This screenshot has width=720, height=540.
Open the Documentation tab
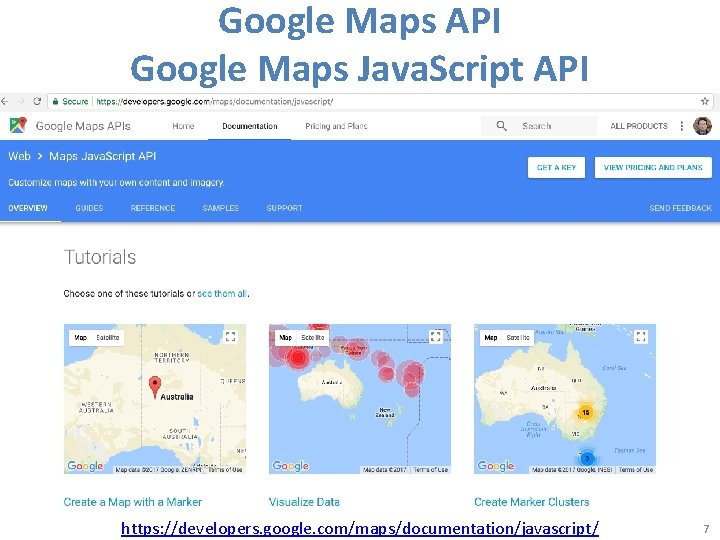click(250, 126)
